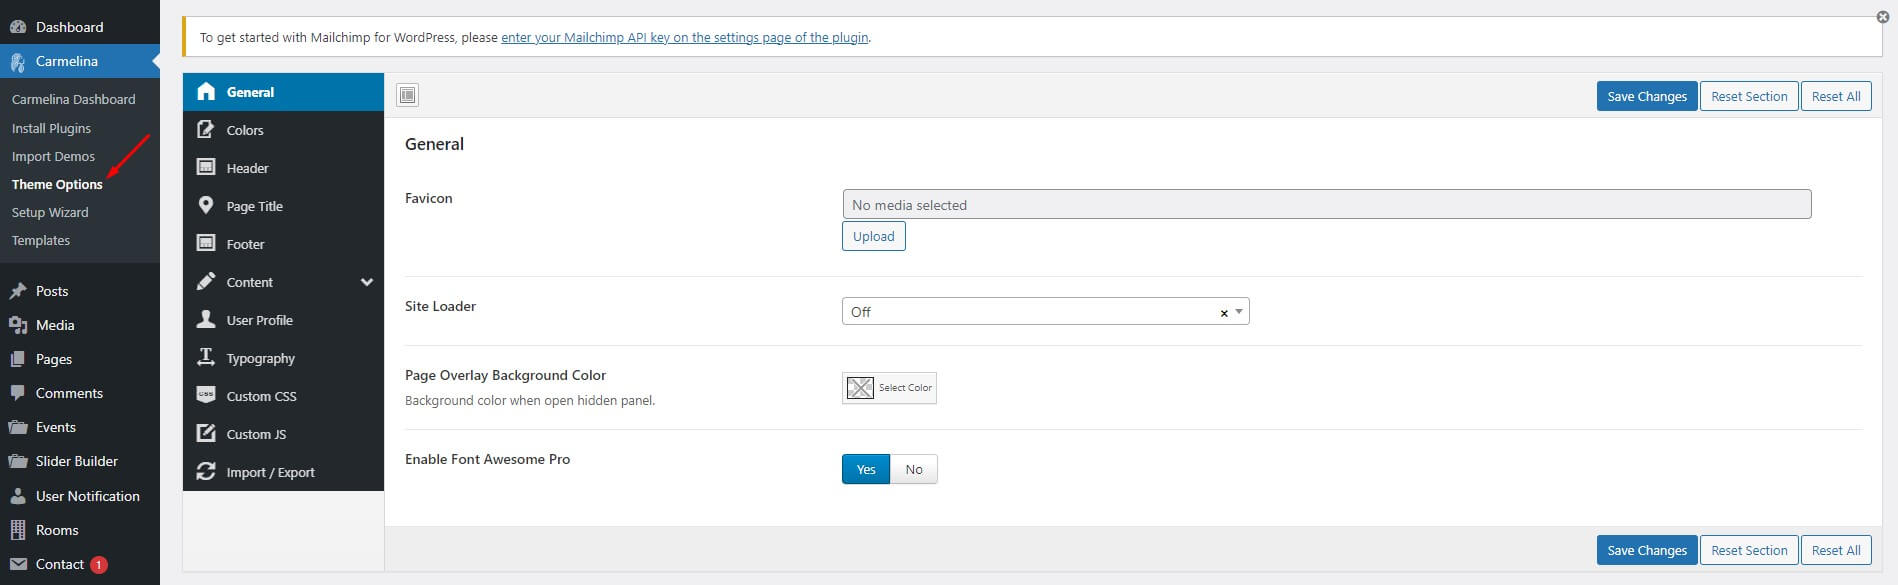Click the expand-all-sections icon above General

tap(407, 95)
